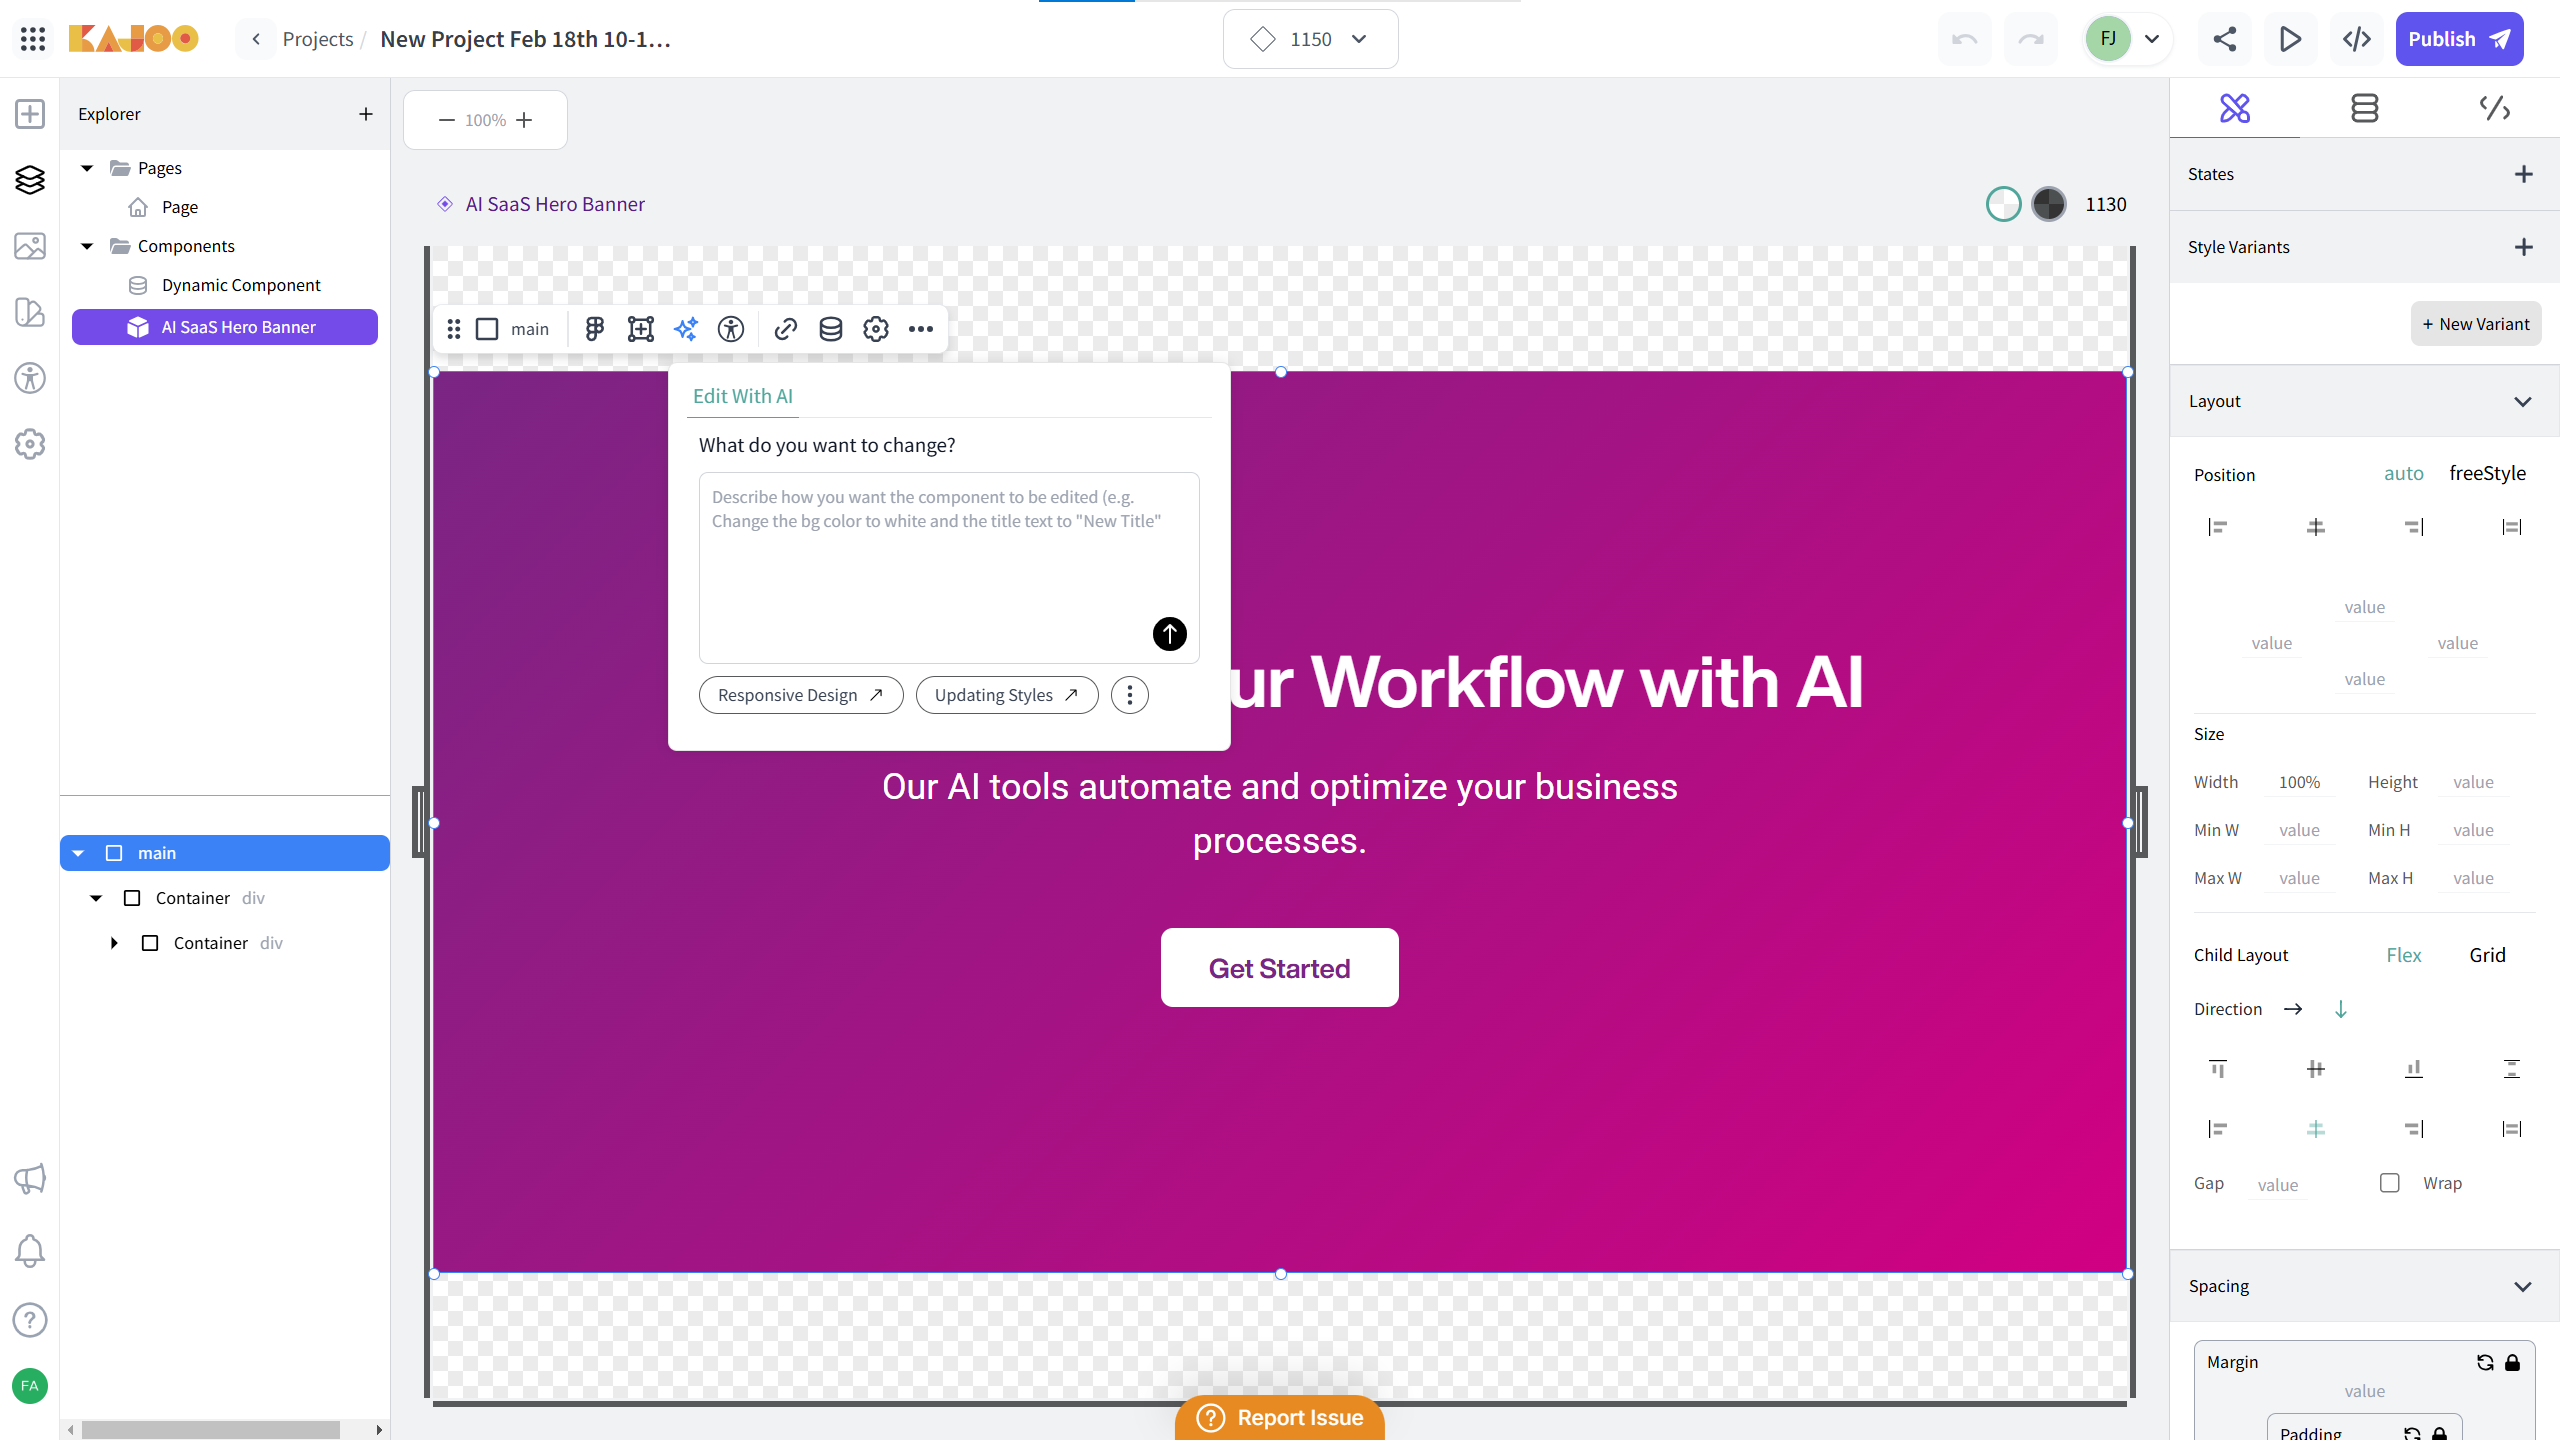
Task: Click the Figma import icon in toolbar
Action: [x=595, y=329]
